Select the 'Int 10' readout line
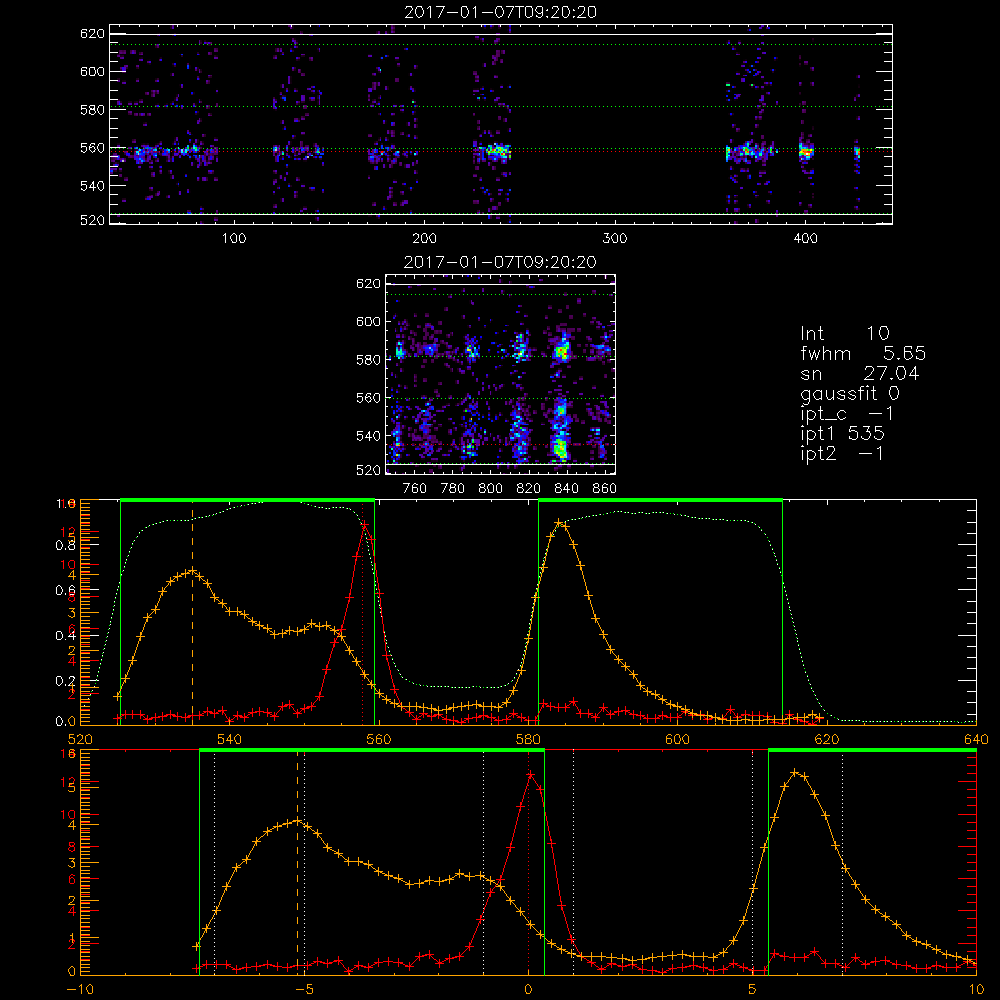This screenshot has width=1000, height=1000. click(x=845, y=333)
